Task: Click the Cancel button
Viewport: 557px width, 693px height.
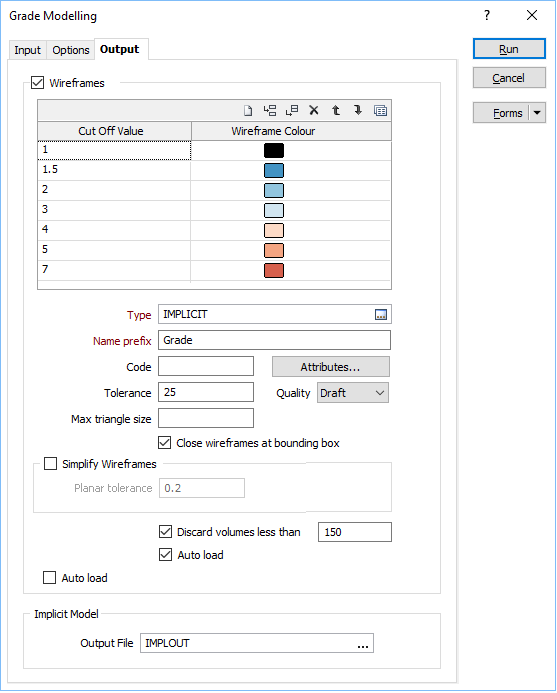Action: point(509,78)
